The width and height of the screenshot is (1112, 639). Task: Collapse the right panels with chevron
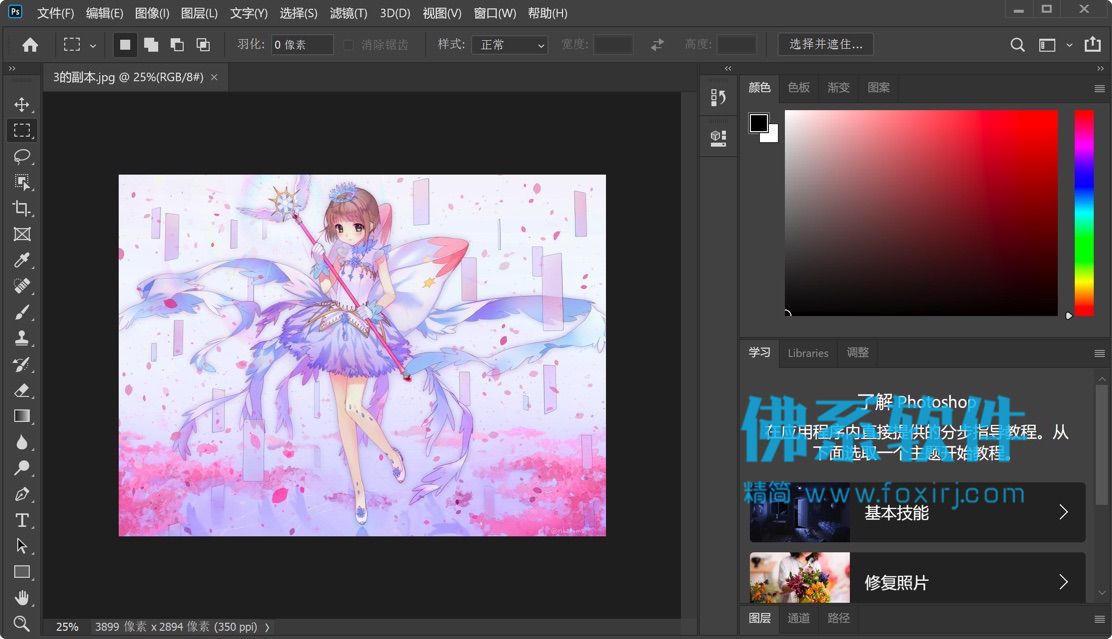pos(1100,69)
